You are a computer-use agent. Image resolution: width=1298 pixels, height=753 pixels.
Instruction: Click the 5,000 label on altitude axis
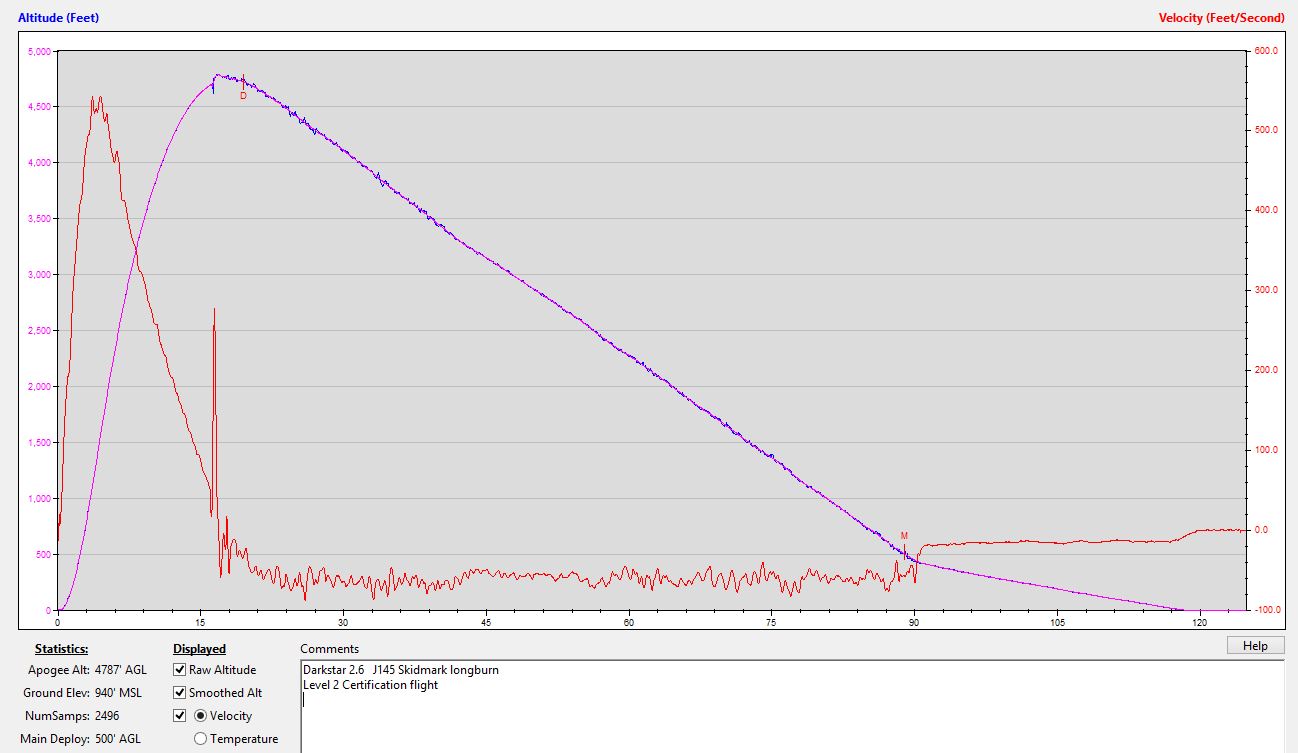click(x=36, y=52)
